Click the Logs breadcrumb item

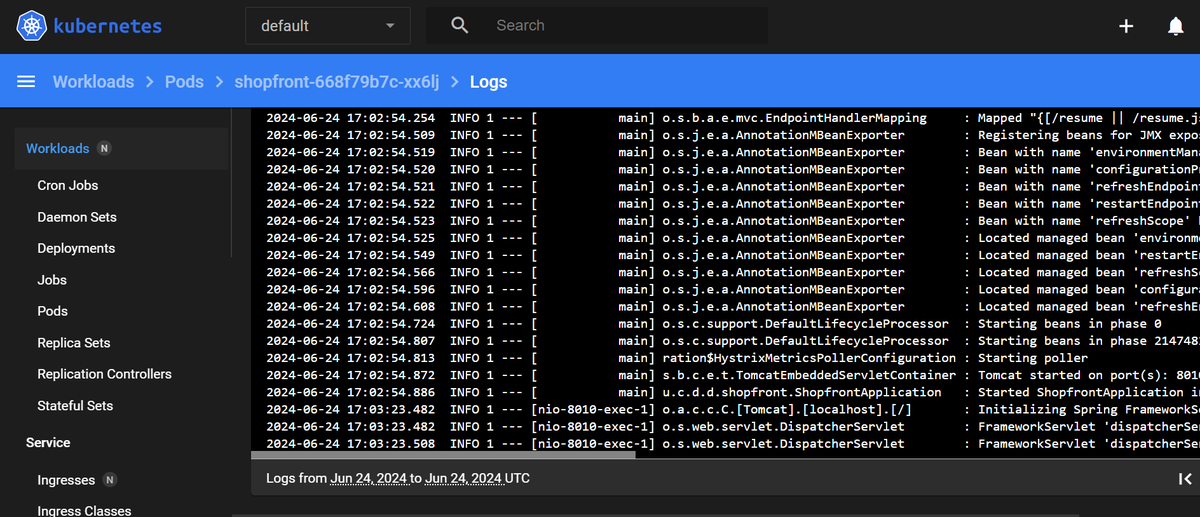tap(488, 82)
